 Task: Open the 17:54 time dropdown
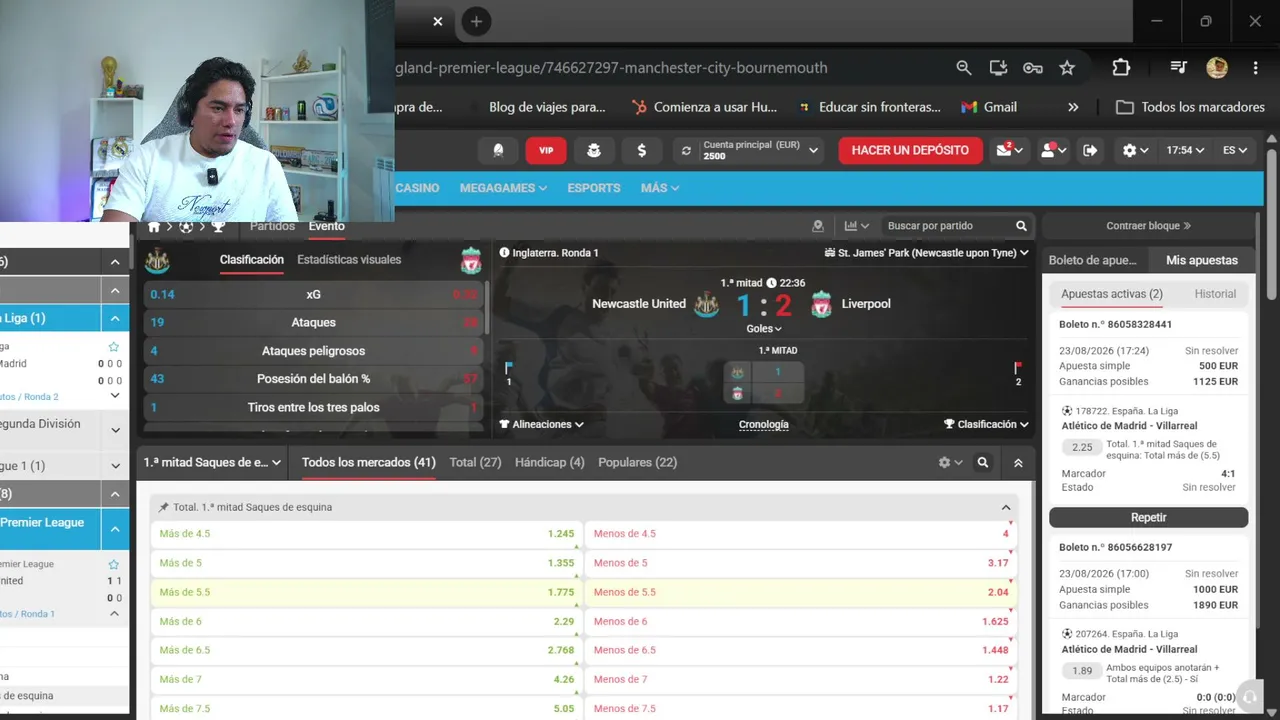tap(1185, 150)
